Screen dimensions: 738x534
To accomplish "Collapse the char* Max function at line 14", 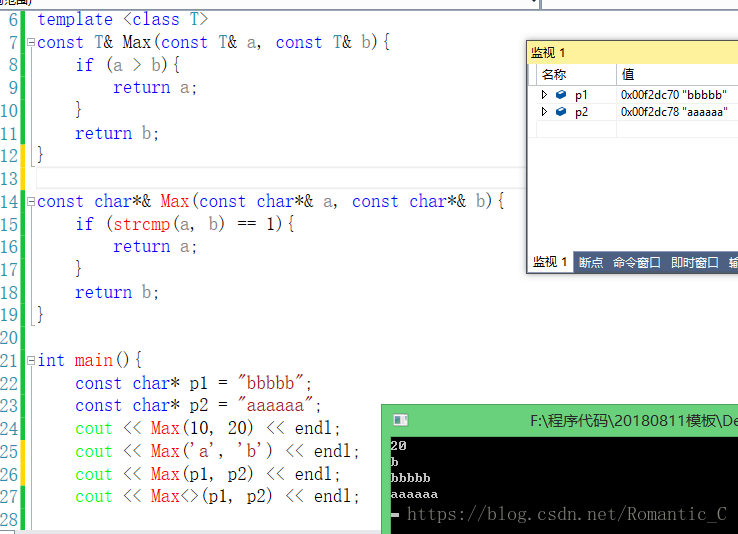I will tap(31, 201).
